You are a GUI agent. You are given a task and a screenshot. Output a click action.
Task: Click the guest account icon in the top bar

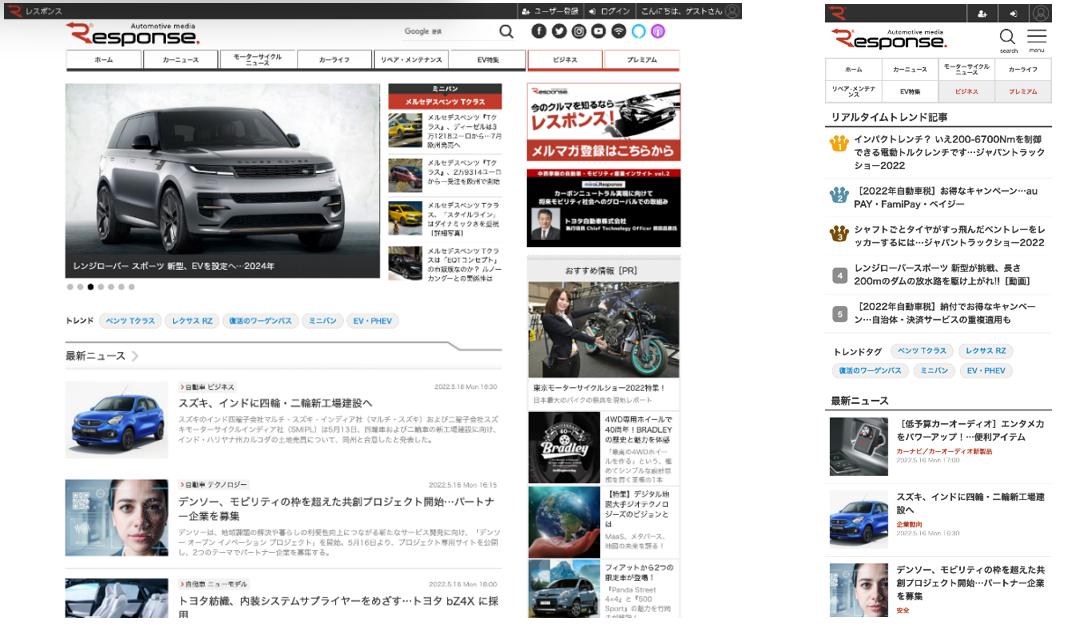tap(731, 11)
